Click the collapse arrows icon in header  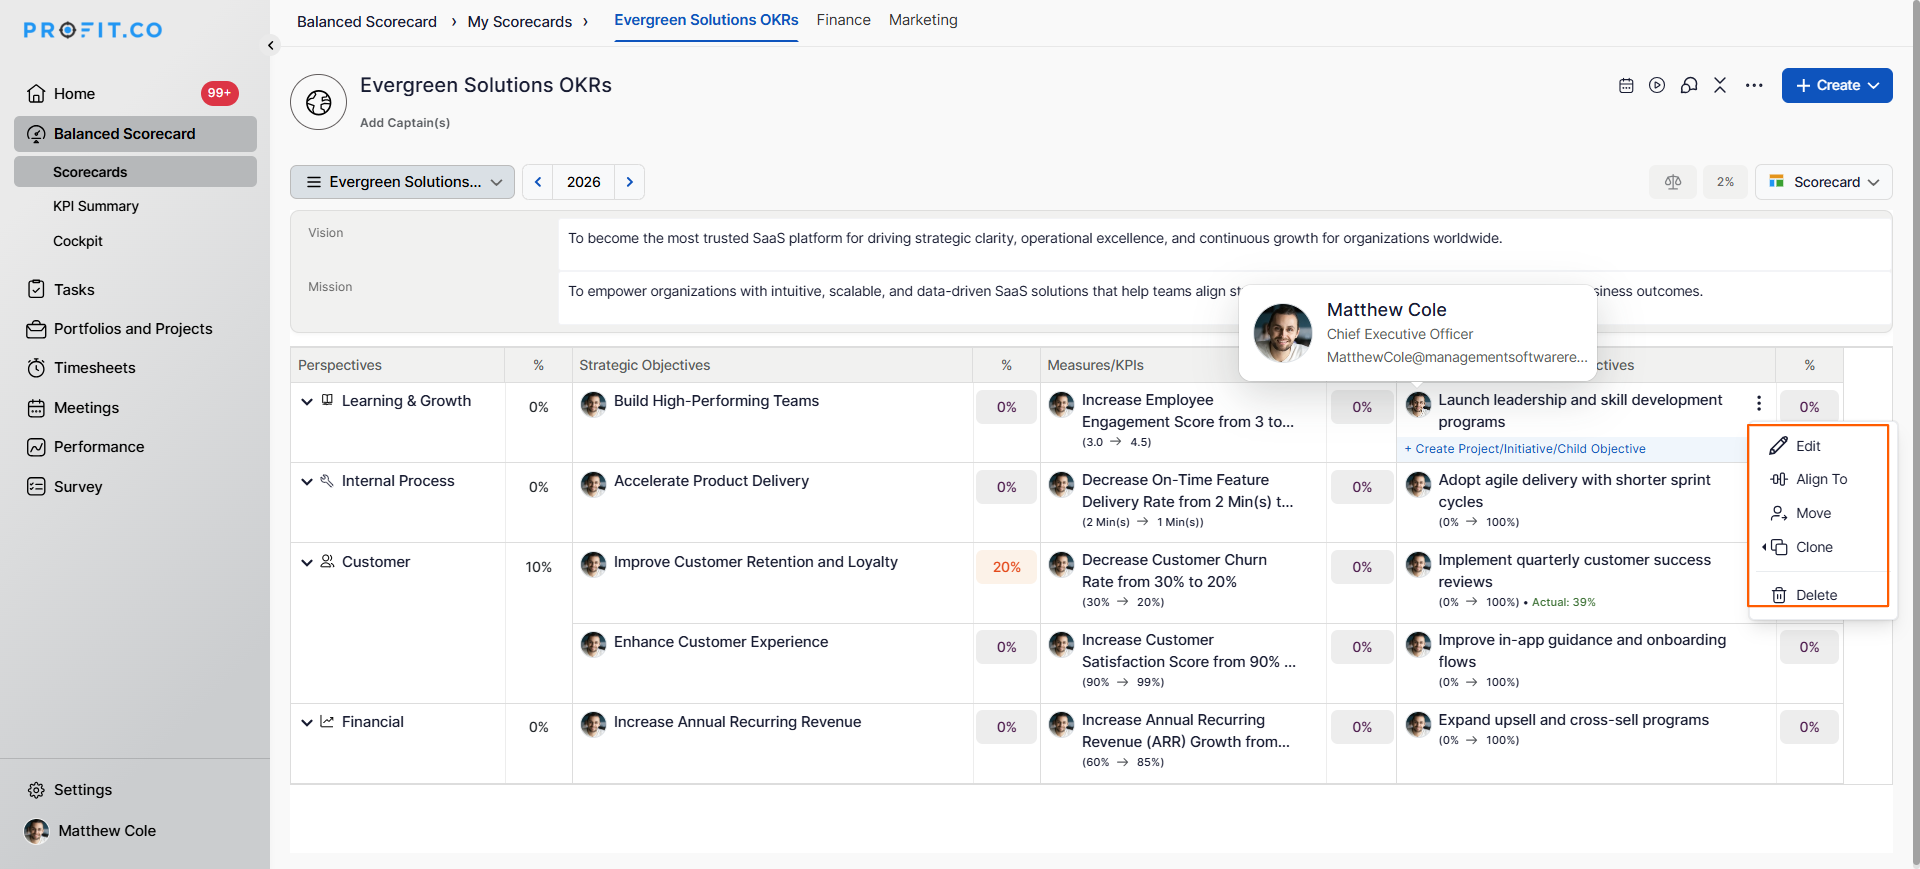coord(1720,86)
